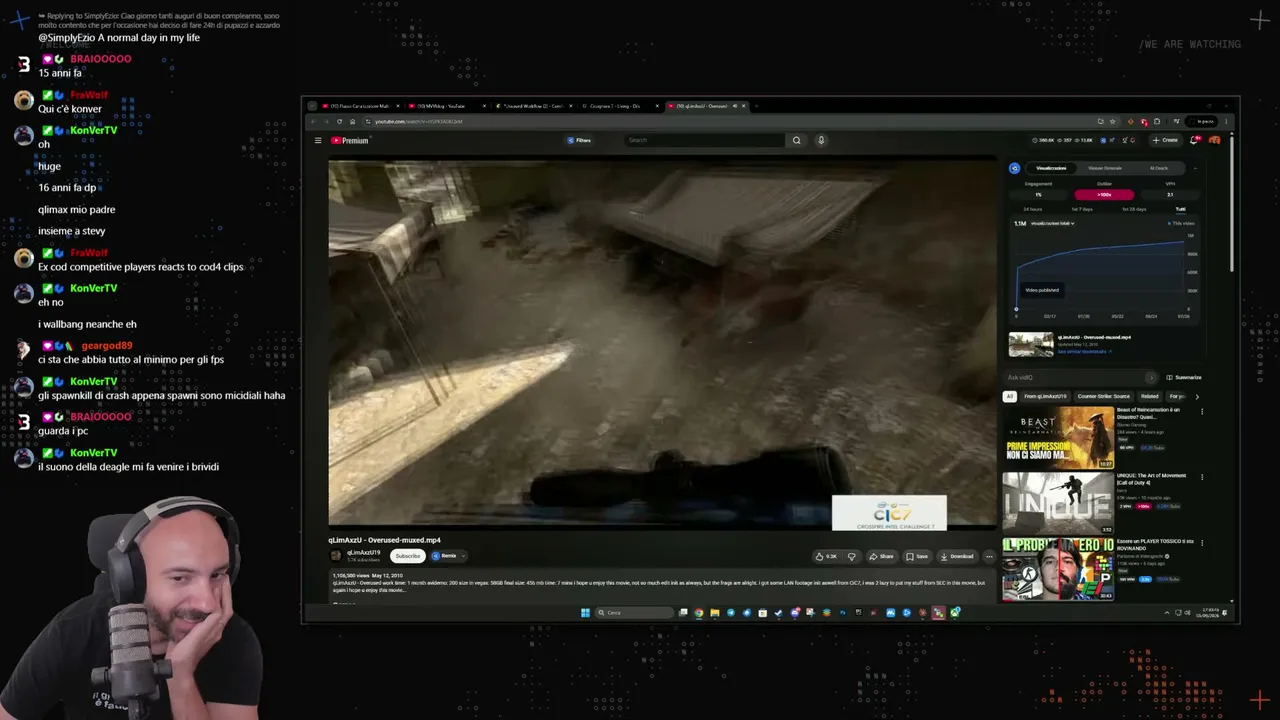
Task: Open the Remix dropdown under the video
Action: coord(448,556)
